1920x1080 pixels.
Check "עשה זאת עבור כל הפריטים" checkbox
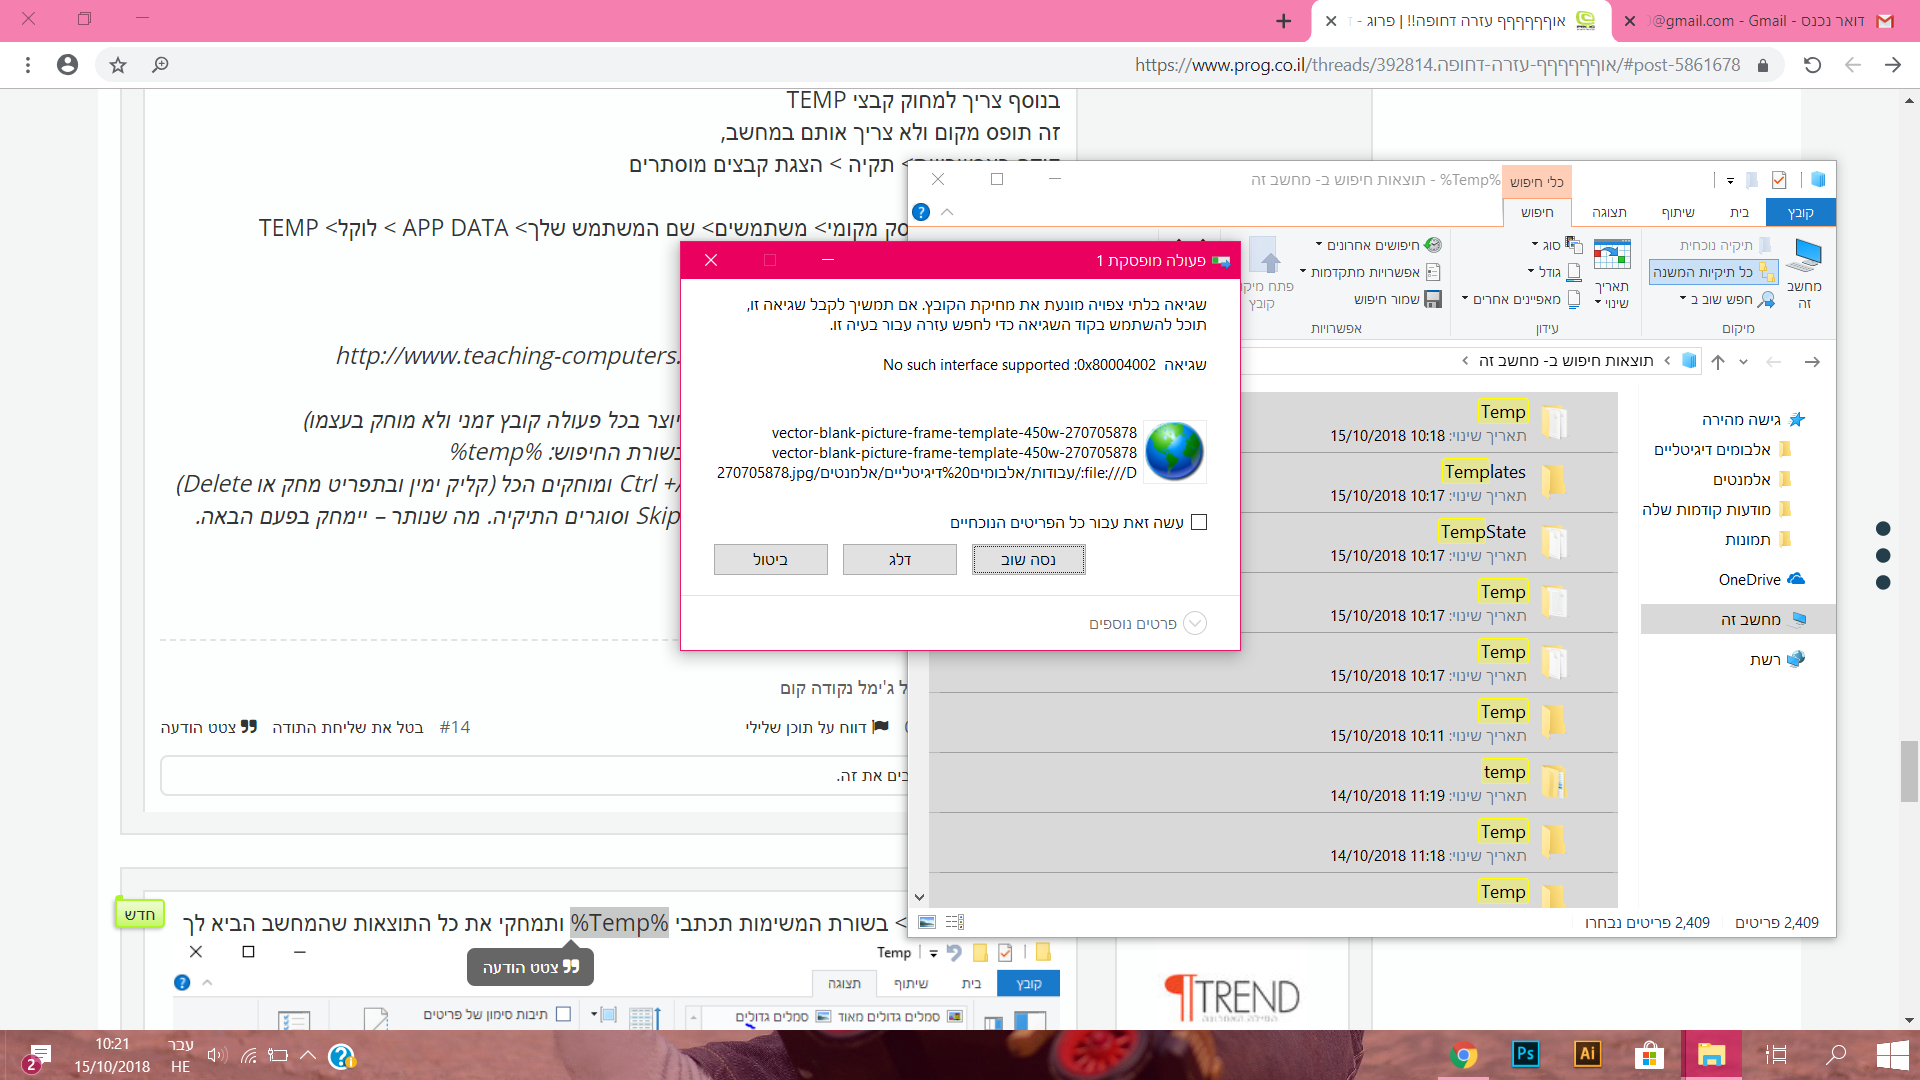point(1199,522)
